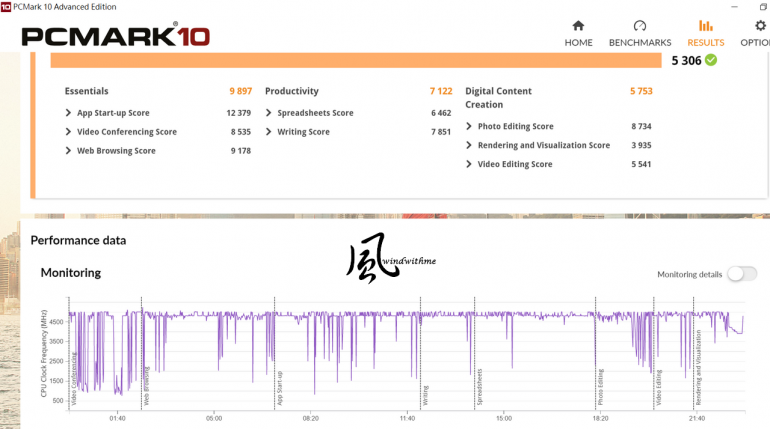770x429 pixels.
Task: Click the Productivity heading
Action: point(292,91)
